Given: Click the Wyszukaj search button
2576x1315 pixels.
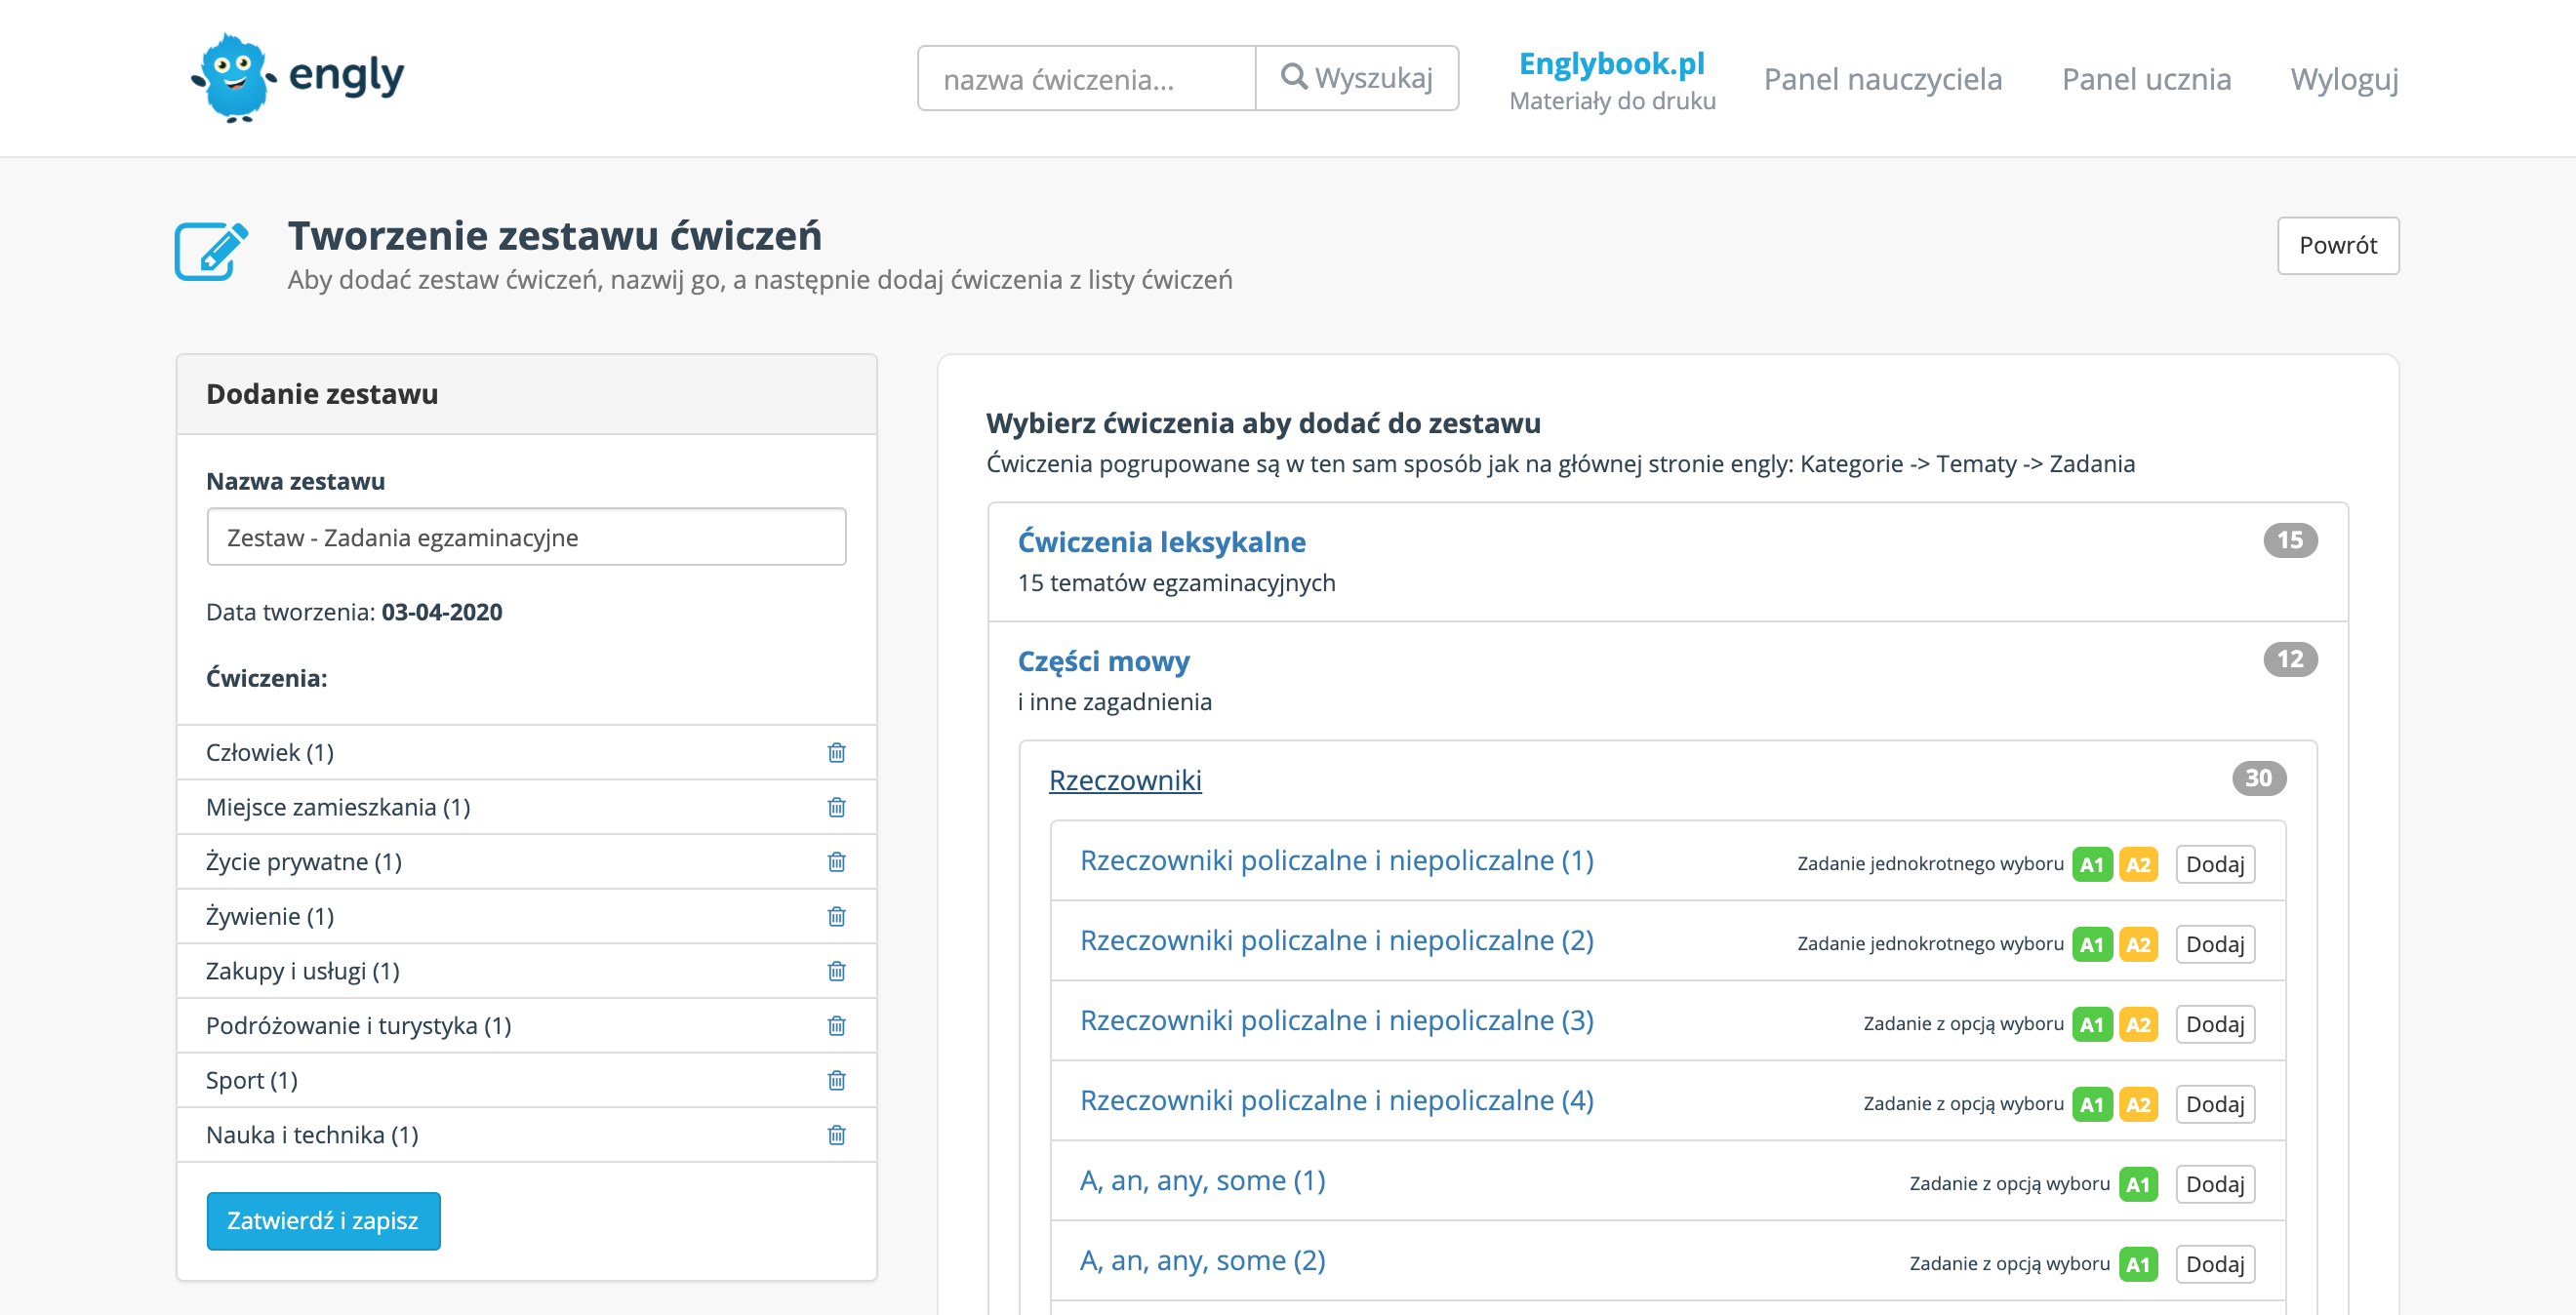Looking at the screenshot, I should click(x=1357, y=78).
